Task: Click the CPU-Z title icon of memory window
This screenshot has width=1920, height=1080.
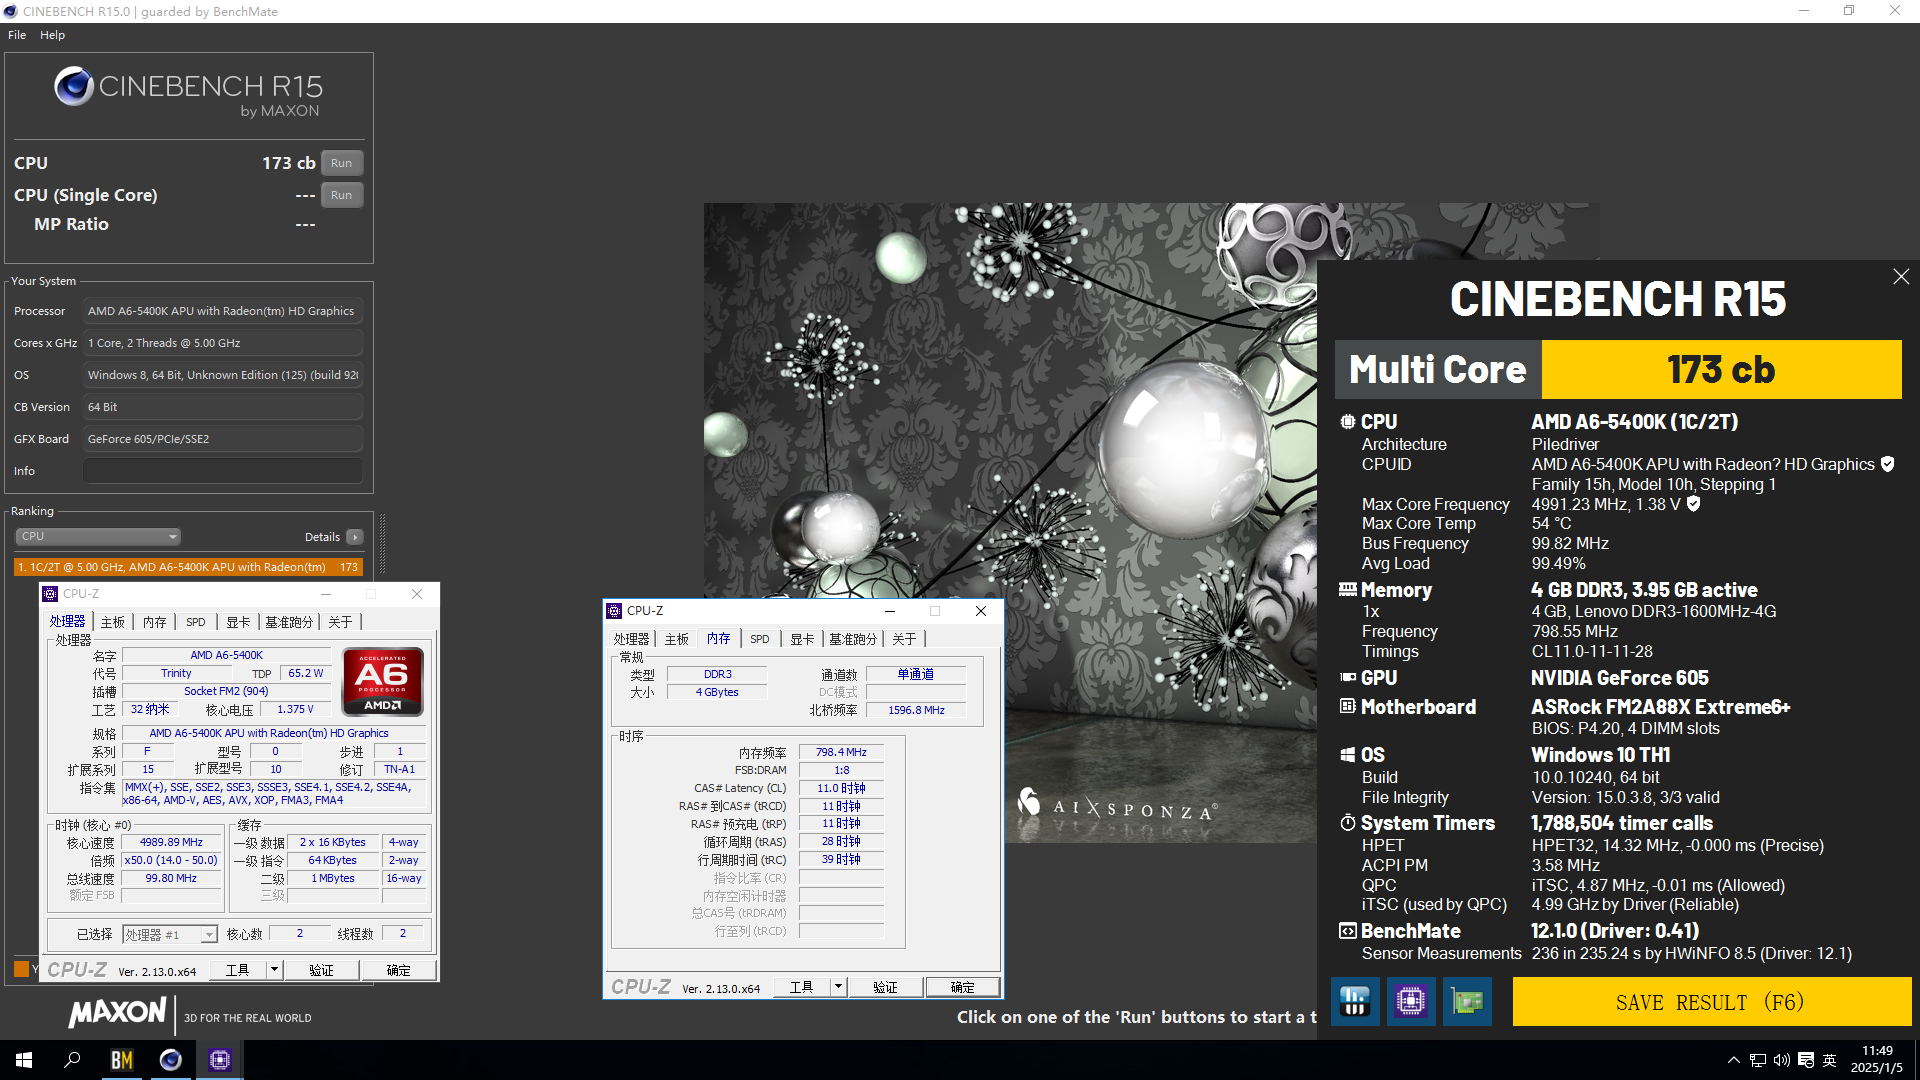Action: pyautogui.click(x=614, y=611)
